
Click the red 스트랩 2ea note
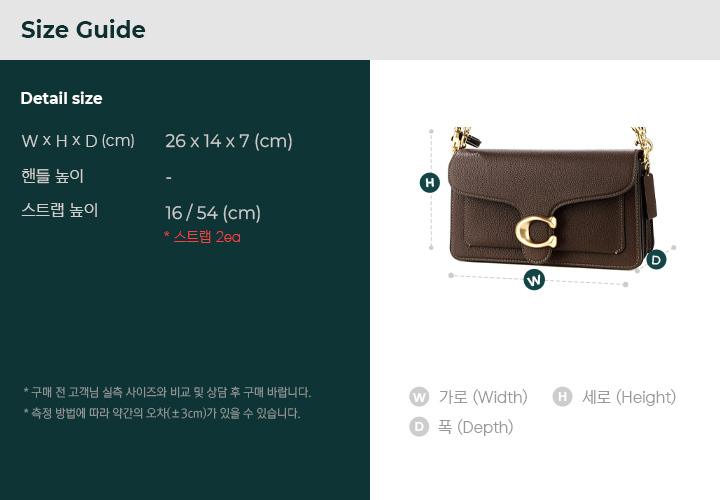click(x=202, y=237)
